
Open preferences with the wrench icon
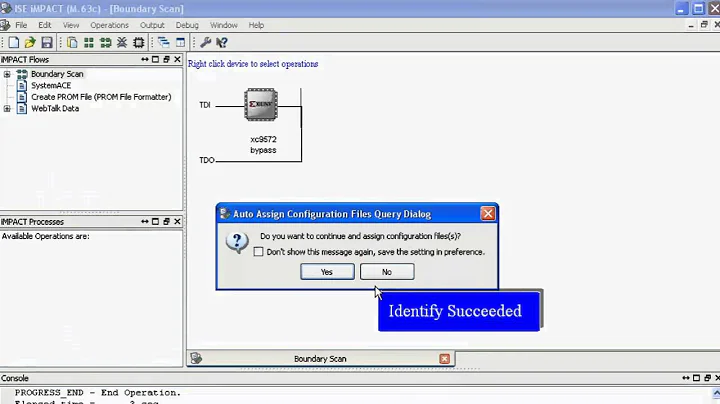coord(205,43)
